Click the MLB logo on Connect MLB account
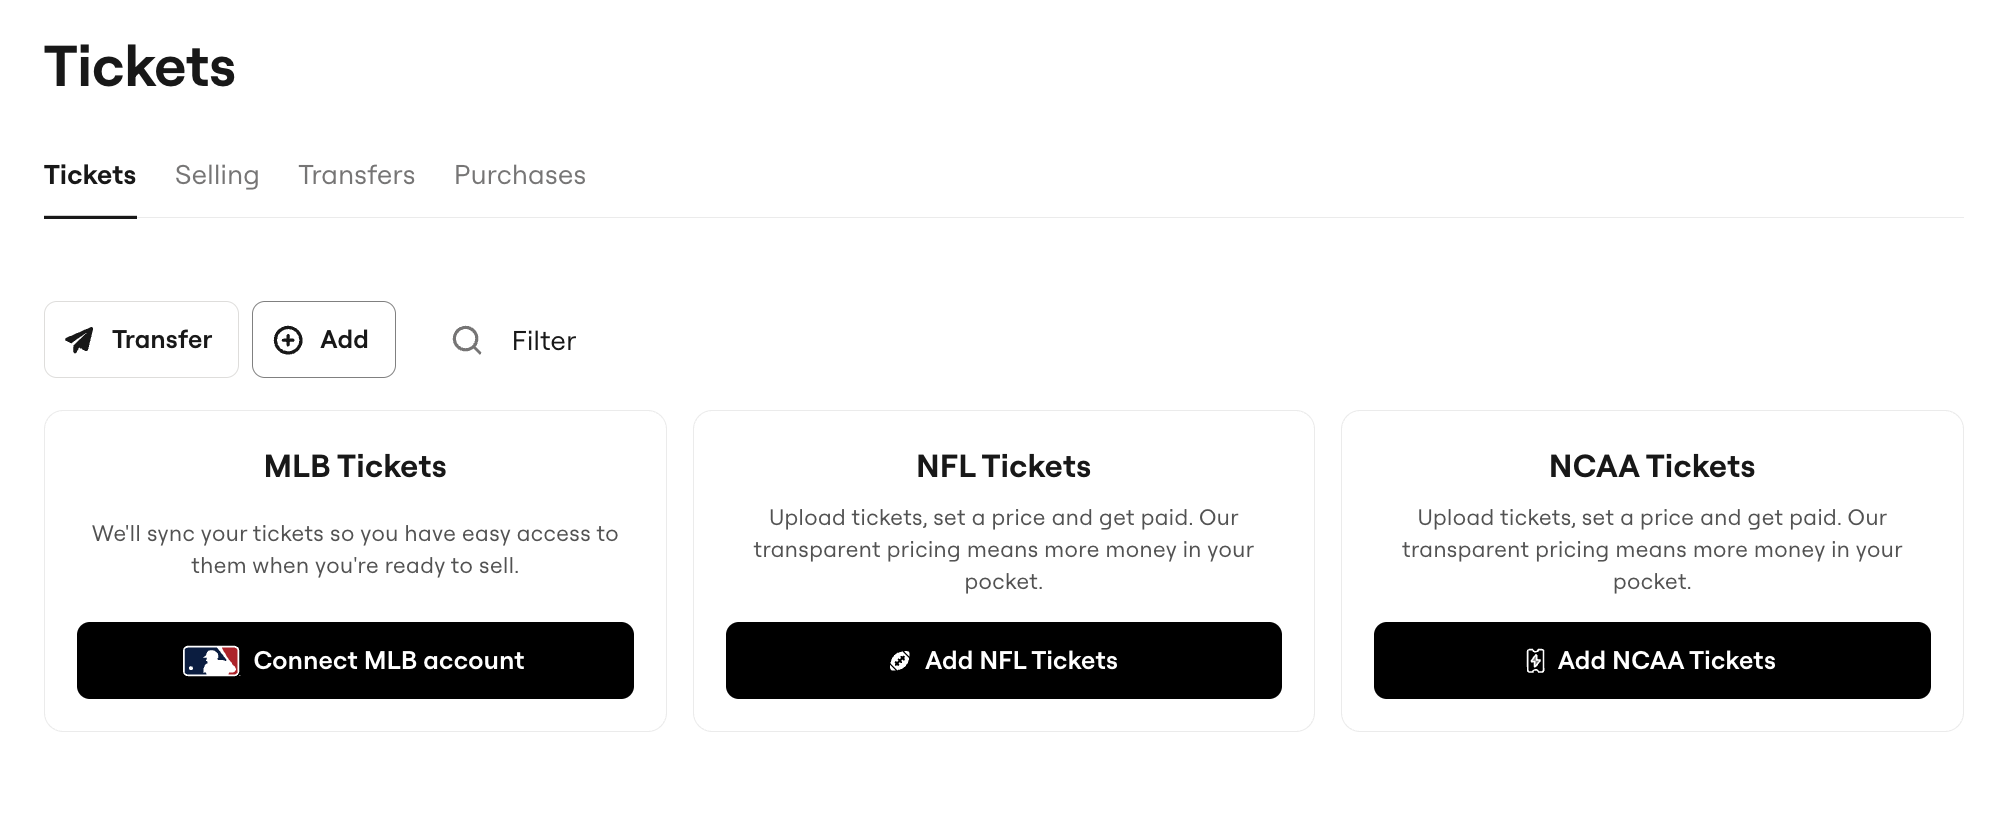The width and height of the screenshot is (1992, 824). pos(212,660)
